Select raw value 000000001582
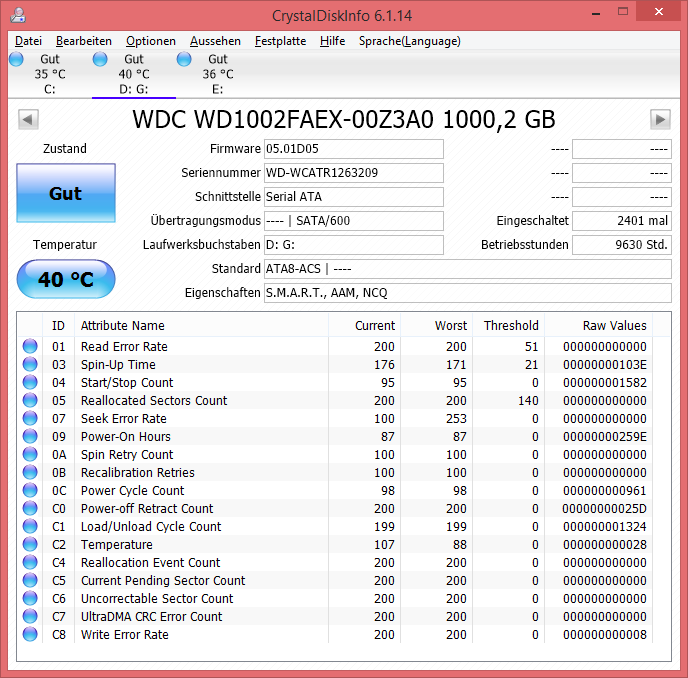Image resolution: width=688 pixels, height=678 pixels. [x=605, y=383]
